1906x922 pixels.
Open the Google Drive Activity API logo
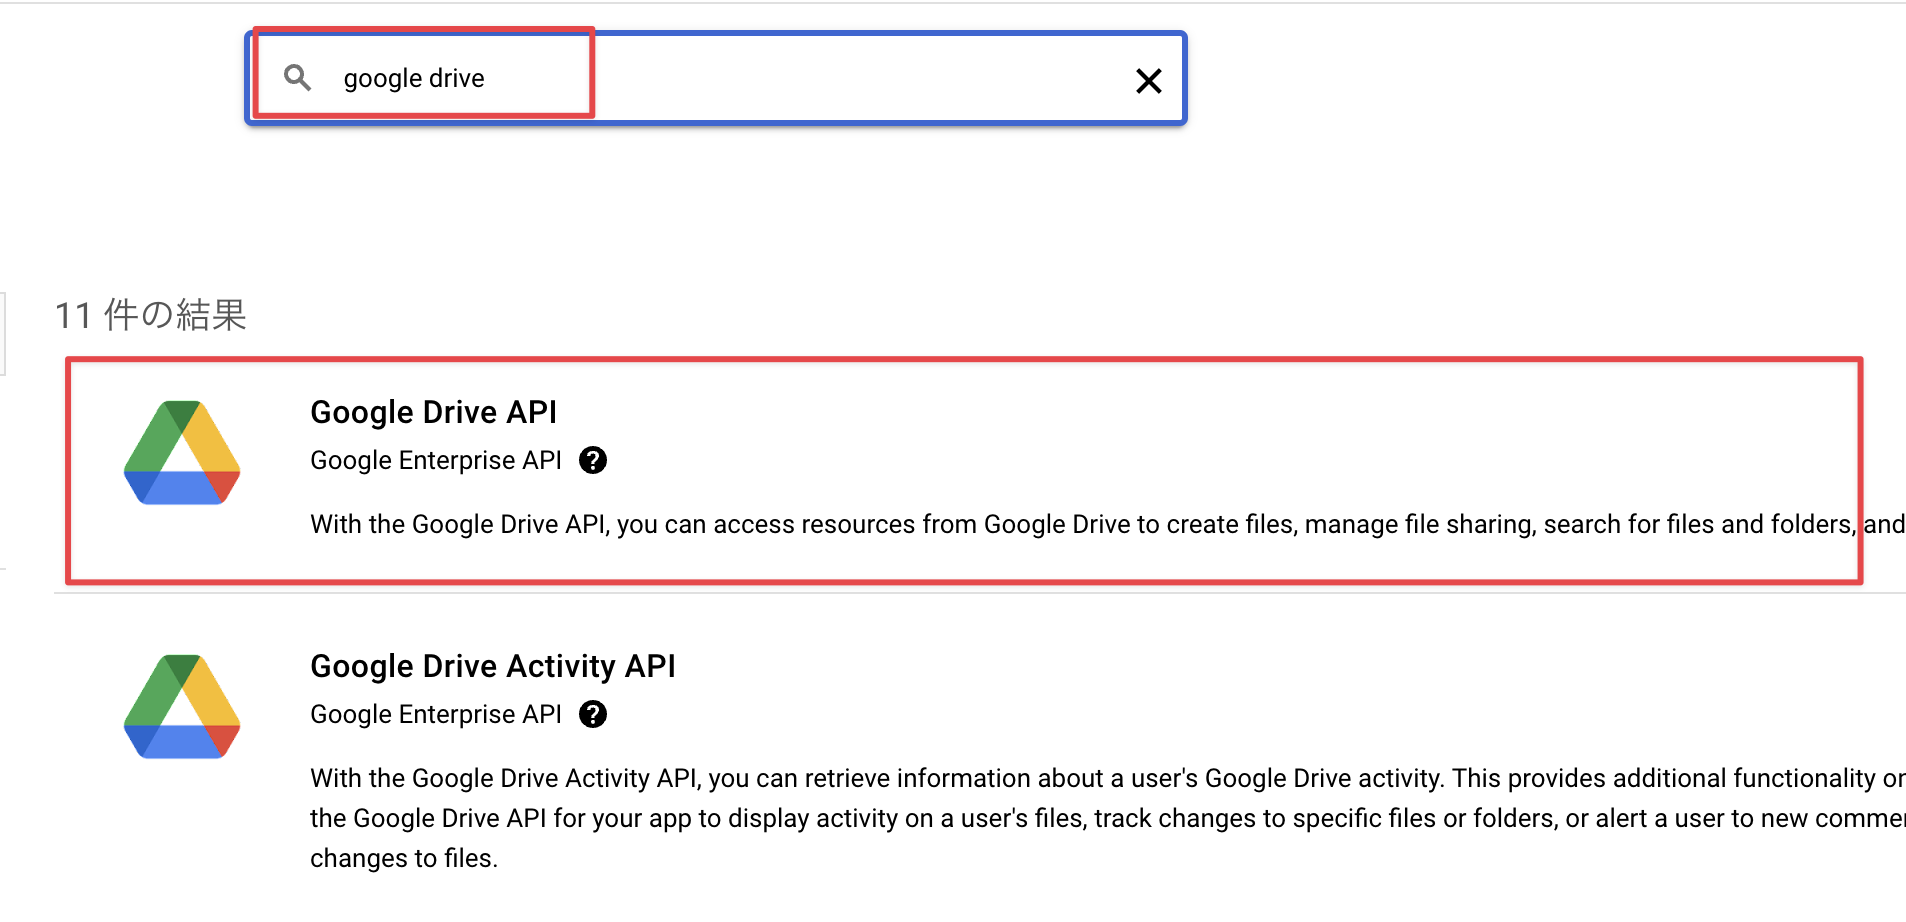coord(182,707)
